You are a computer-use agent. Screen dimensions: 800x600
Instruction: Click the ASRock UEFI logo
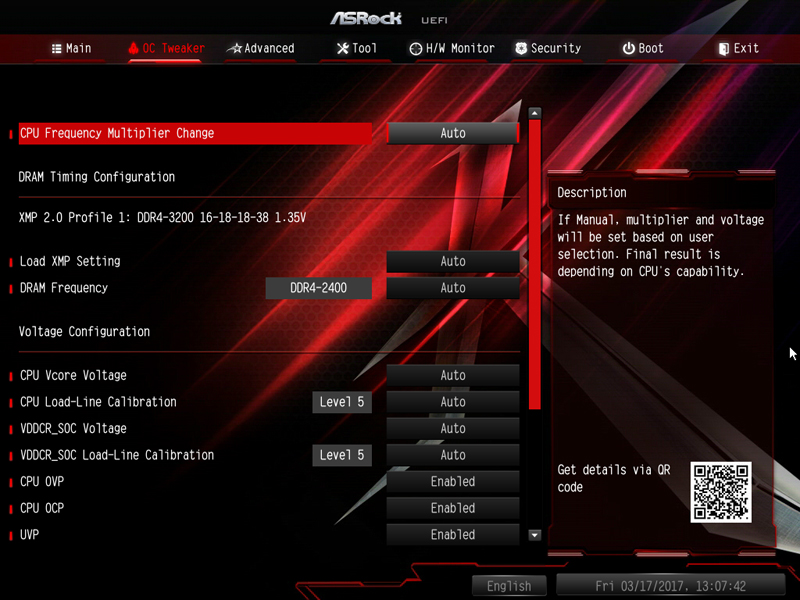389,19
